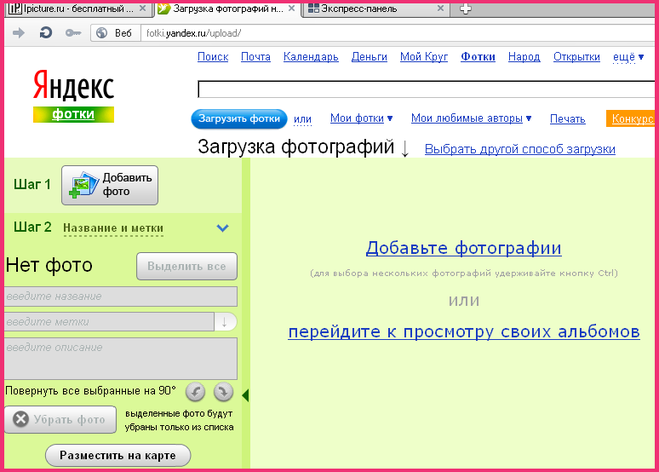This screenshot has height=472, width=659.
Task: Expand the ещё menu in the top navigation
Action: point(627,57)
